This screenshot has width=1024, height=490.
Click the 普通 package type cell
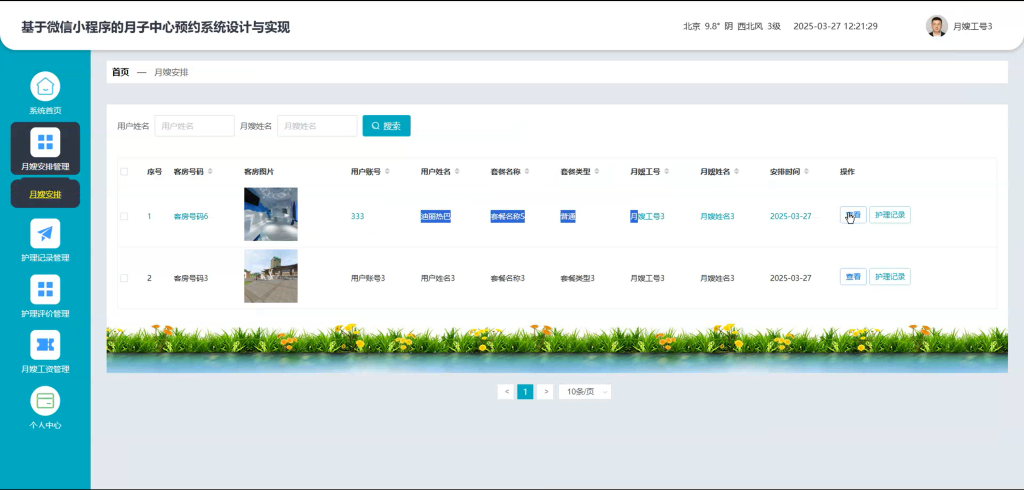point(568,216)
